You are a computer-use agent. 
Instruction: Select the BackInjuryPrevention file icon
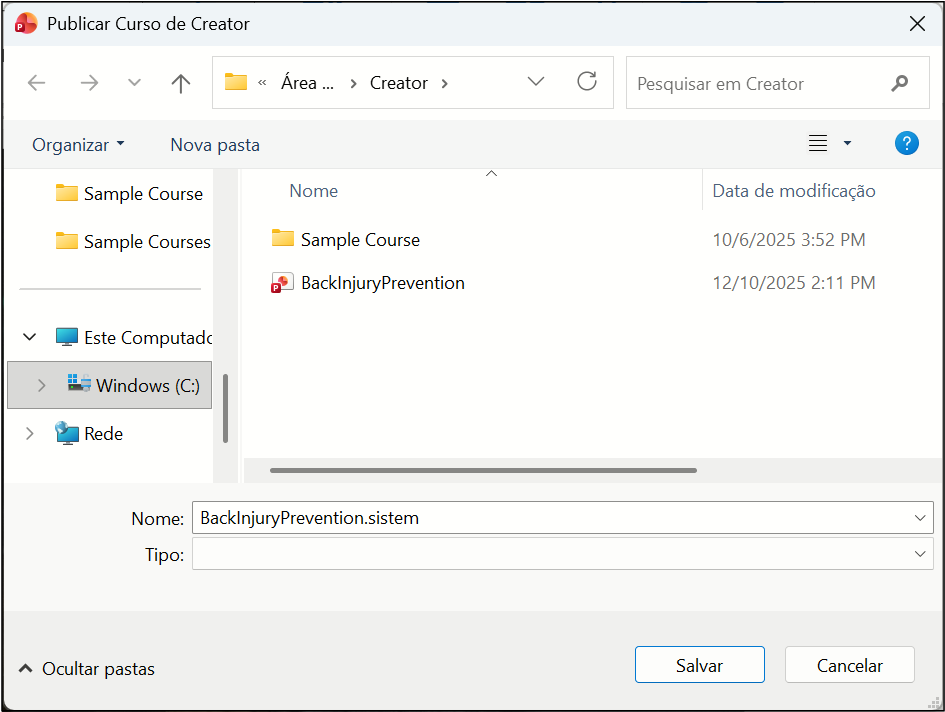click(x=282, y=283)
